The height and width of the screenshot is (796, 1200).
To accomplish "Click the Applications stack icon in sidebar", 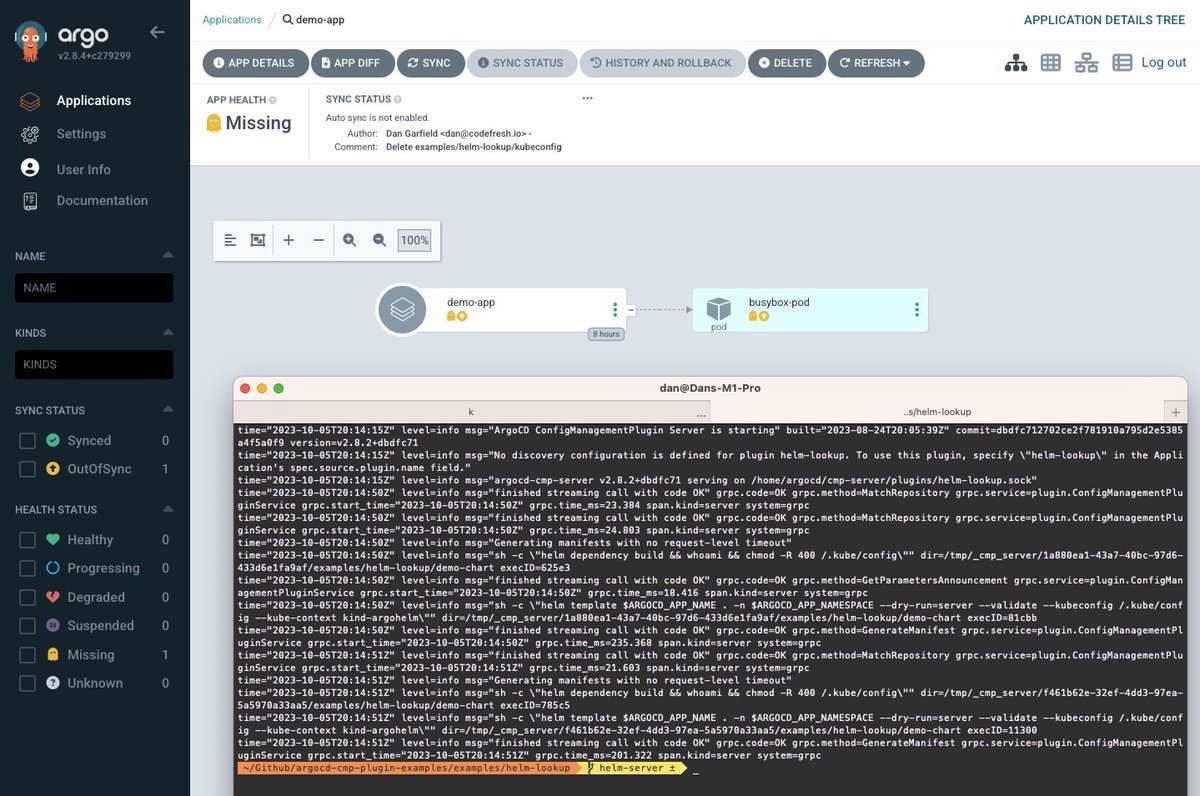I will (x=30, y=101).
